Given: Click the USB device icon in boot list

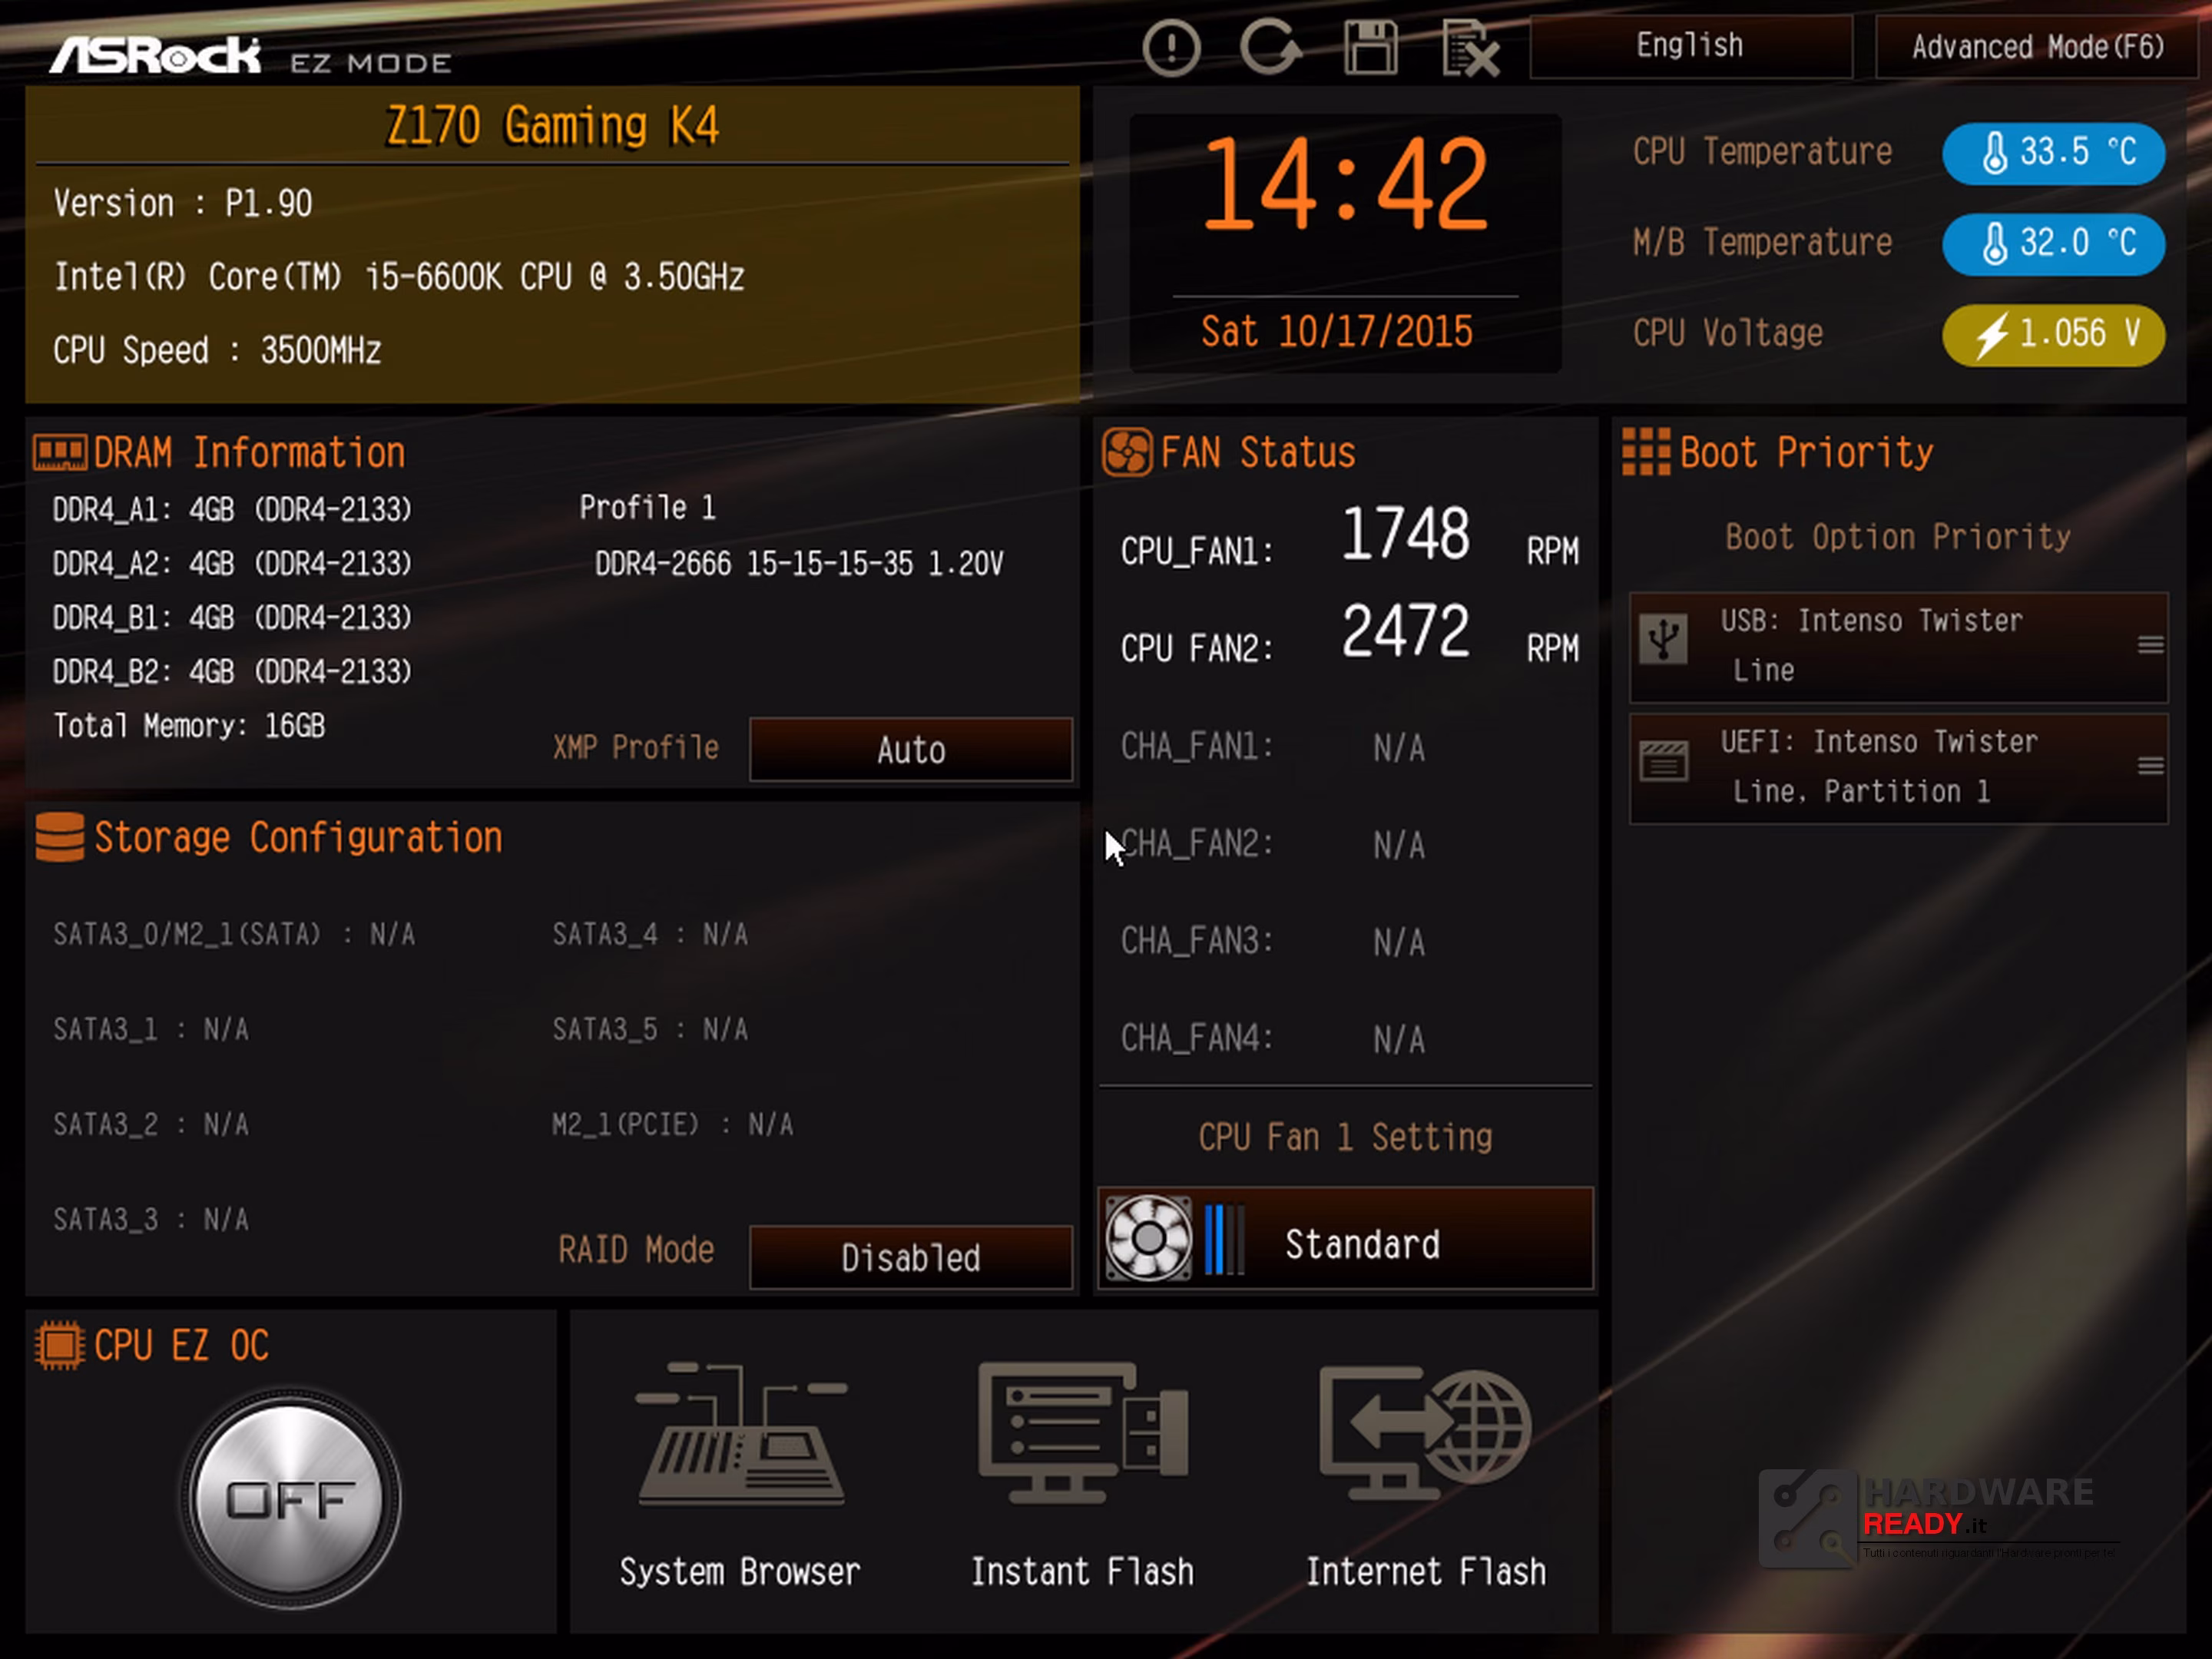Looking at the screenshot, I should pos(1663,638).
